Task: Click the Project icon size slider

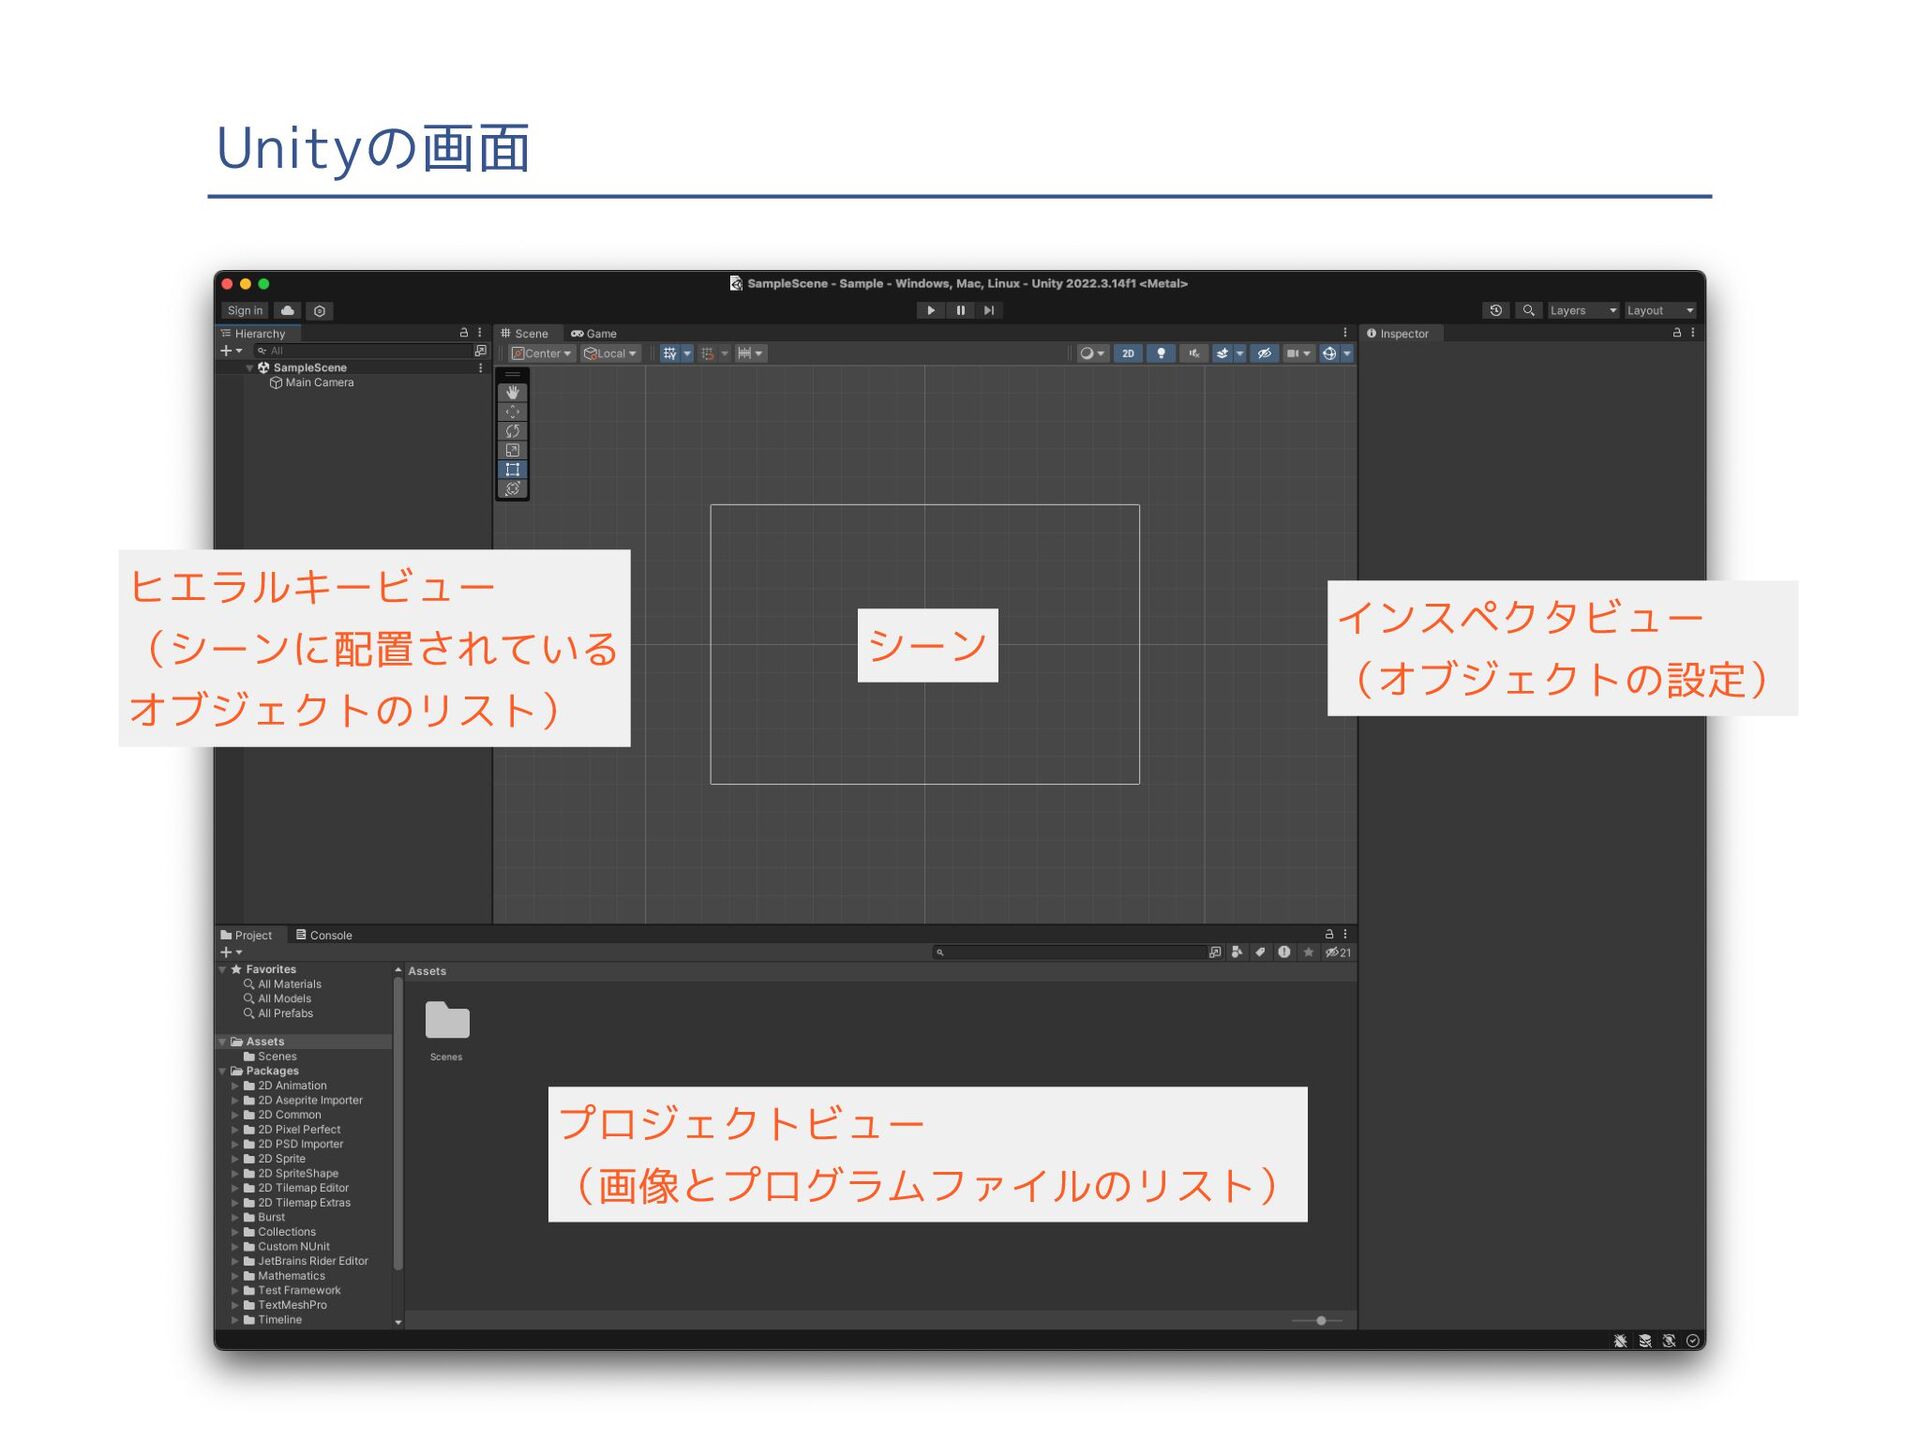Action: click(x=1320, y=1321)
